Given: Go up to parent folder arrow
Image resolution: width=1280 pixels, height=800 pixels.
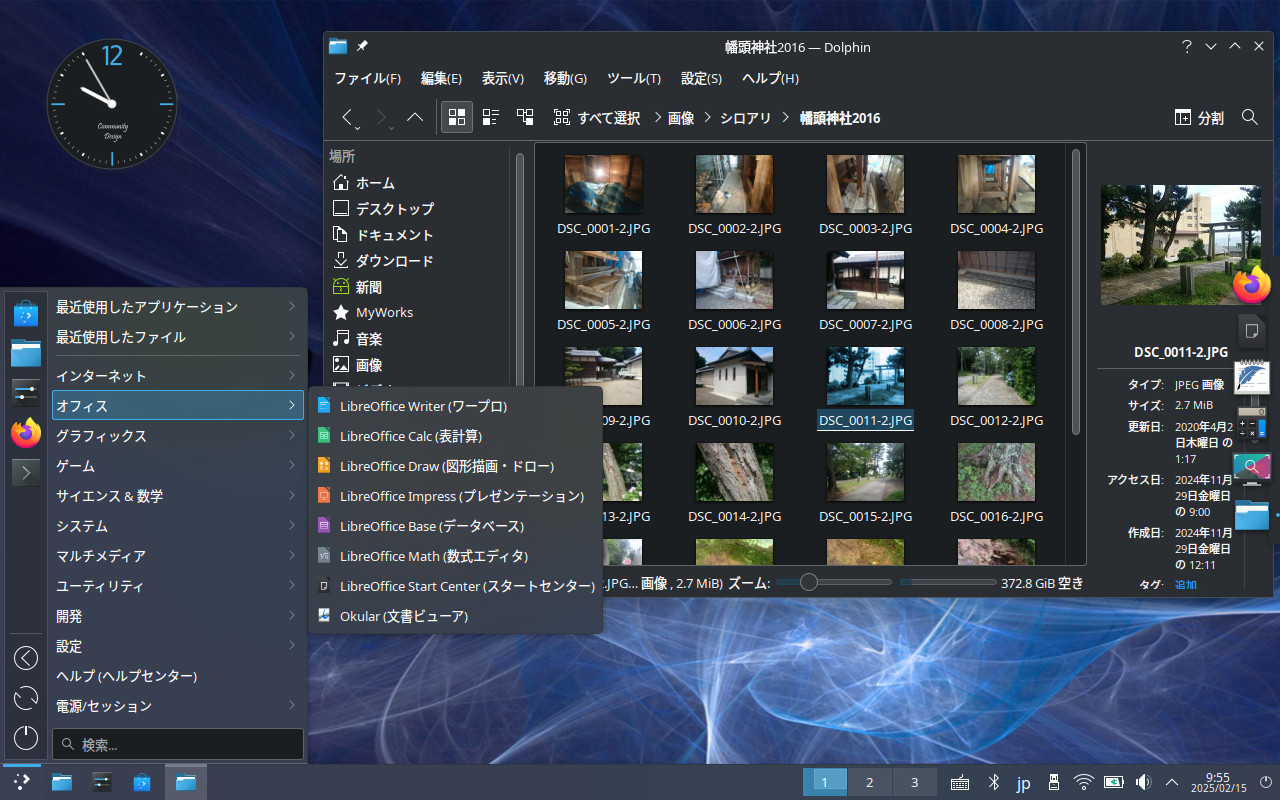Looking at the screenshot, I should pos(415,117).
